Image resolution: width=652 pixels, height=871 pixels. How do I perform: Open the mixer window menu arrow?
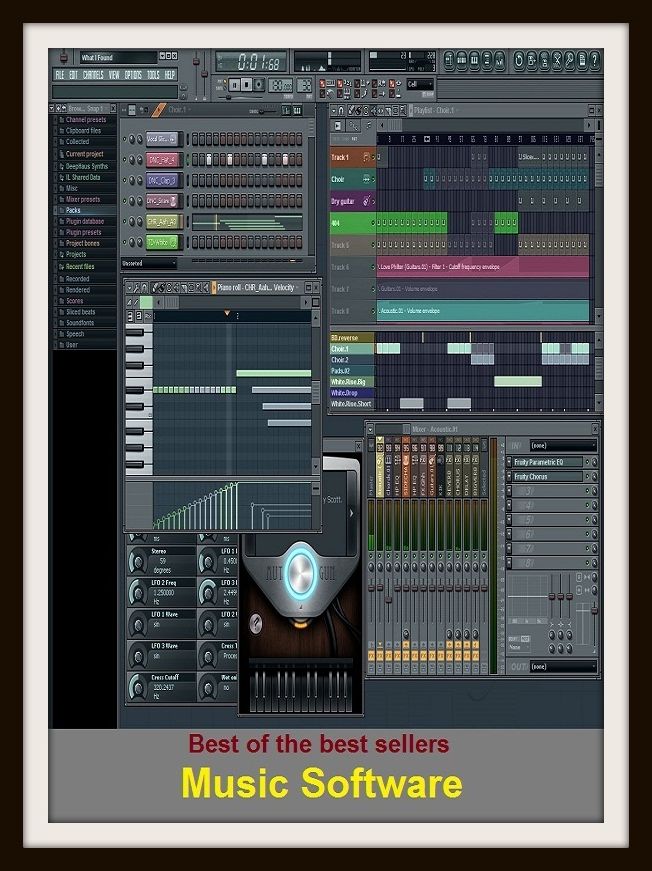click(x=370, y=429)
